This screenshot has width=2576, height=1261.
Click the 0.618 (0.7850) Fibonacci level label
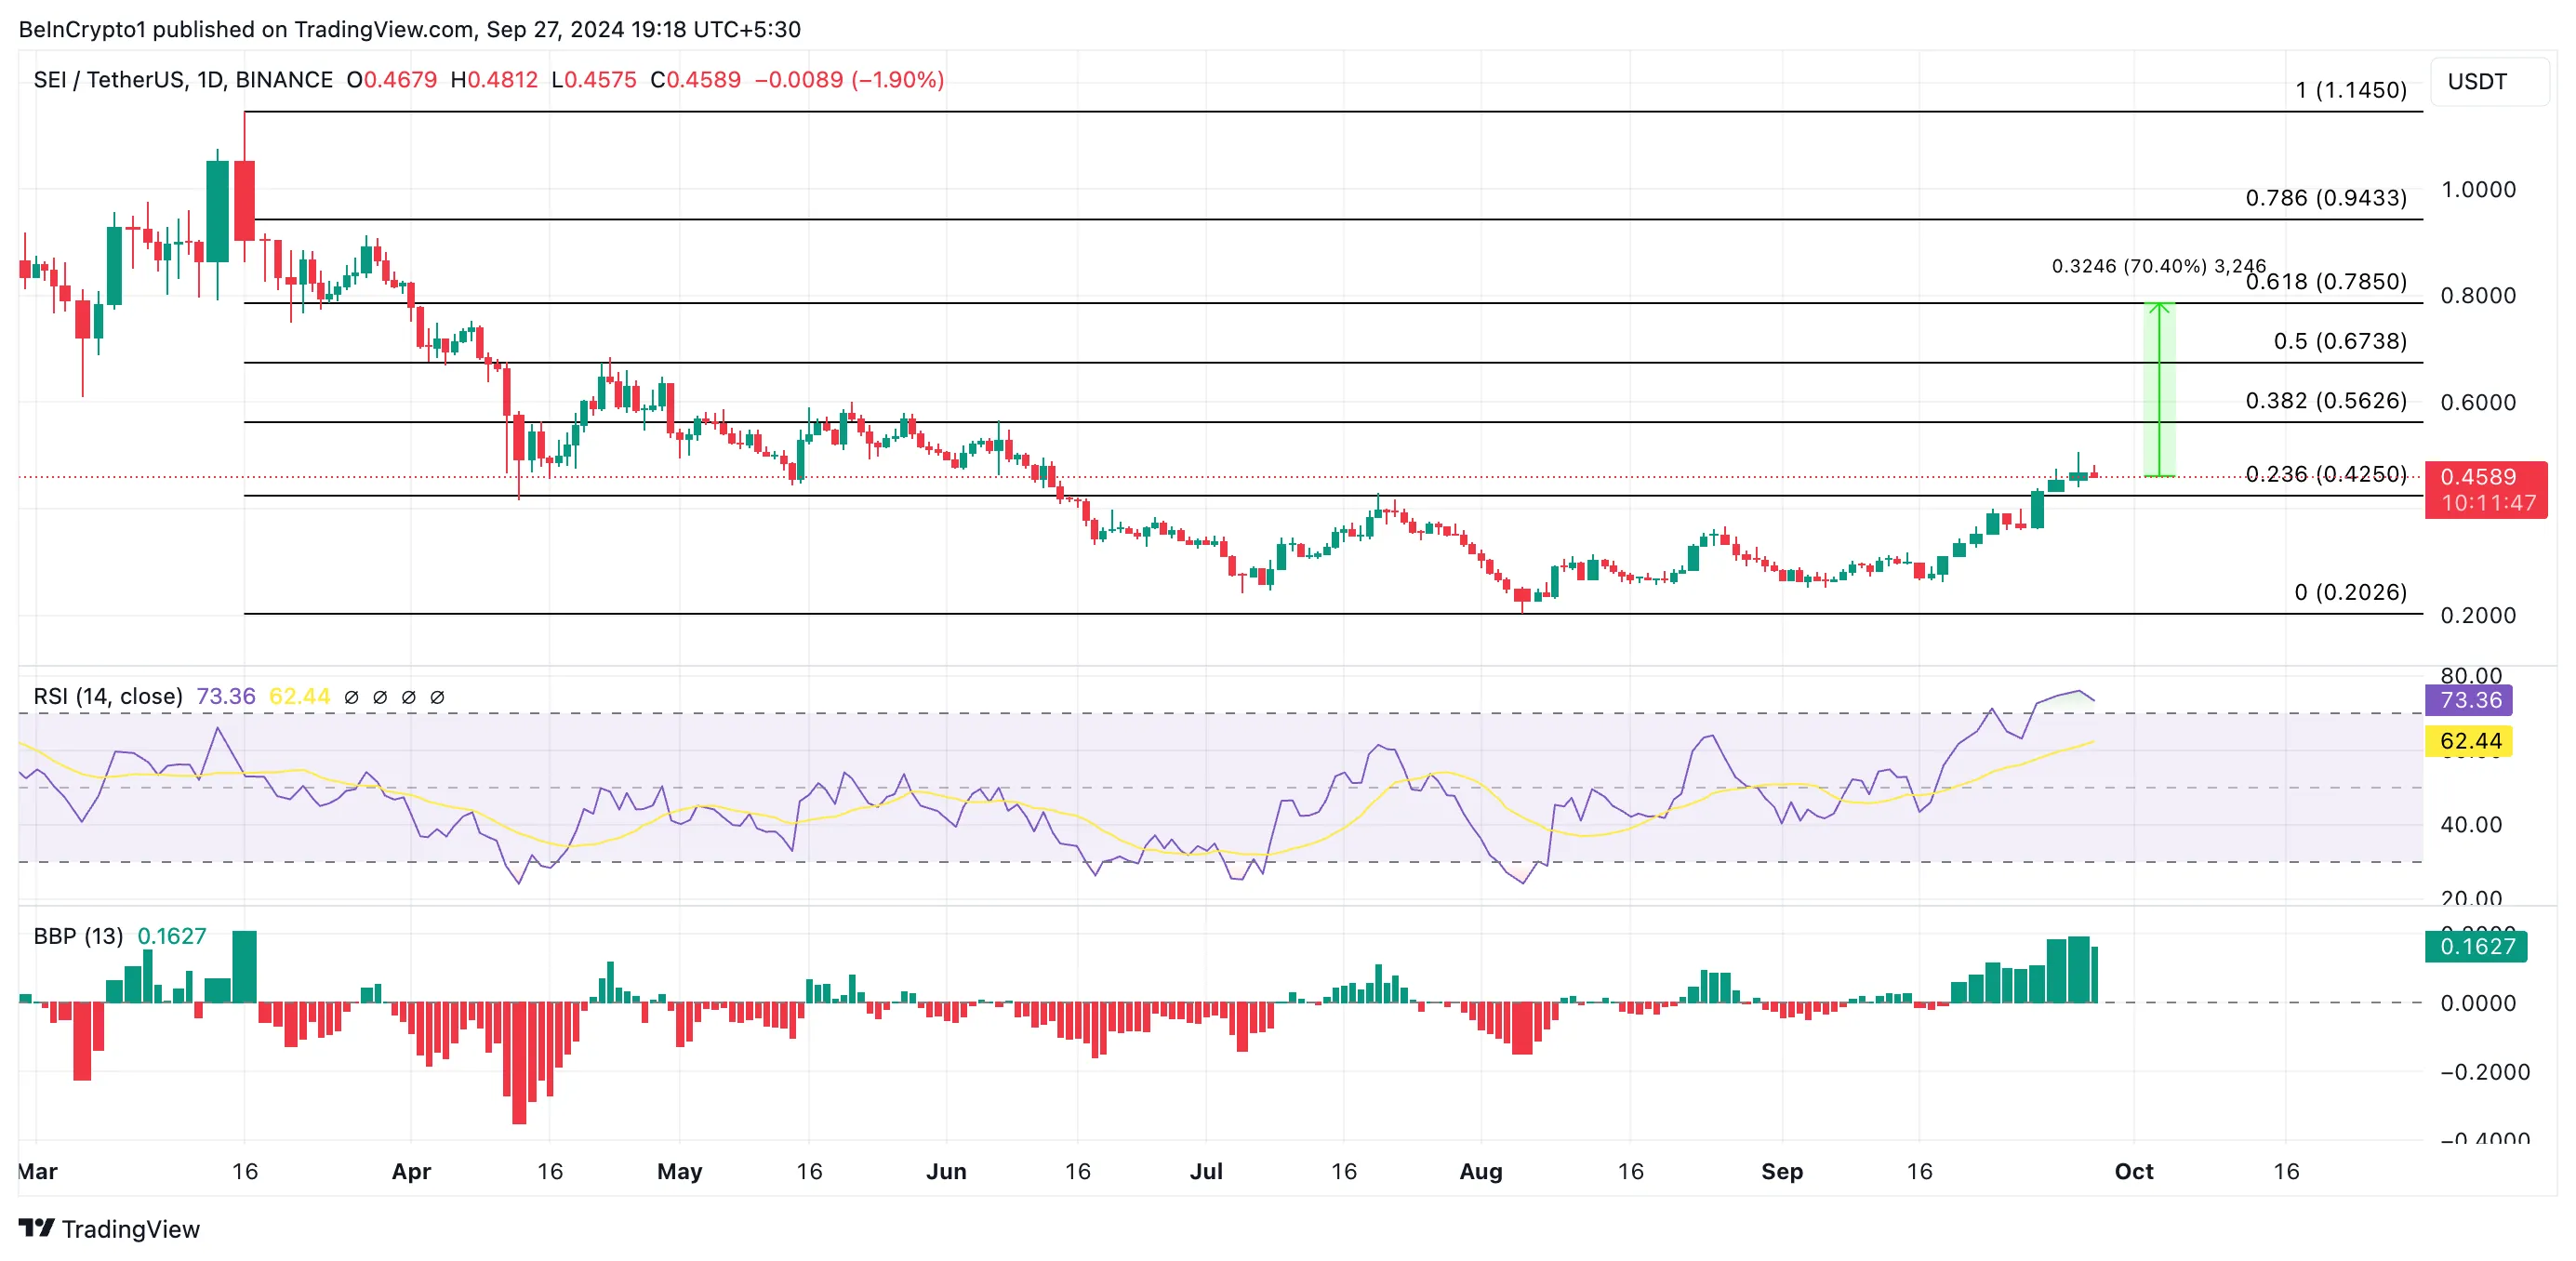(2326, 282)
